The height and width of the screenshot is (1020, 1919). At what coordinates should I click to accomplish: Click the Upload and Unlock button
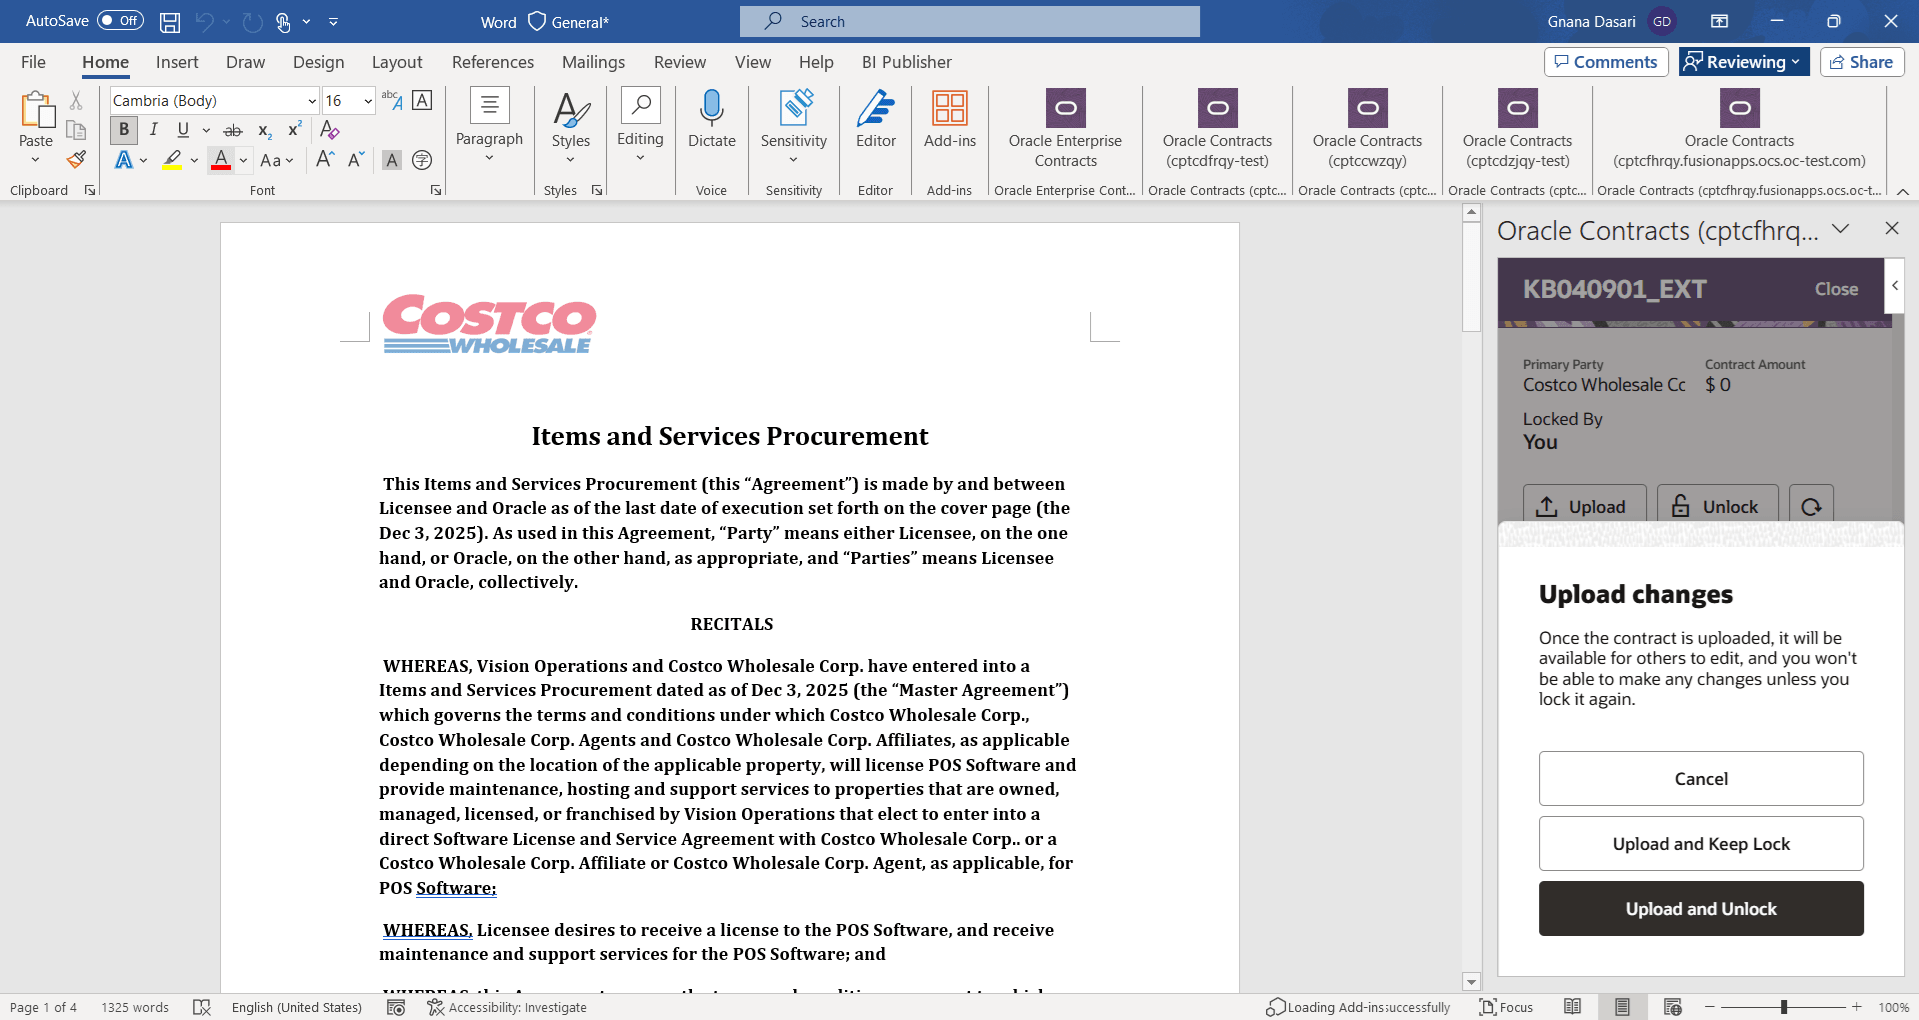click(1701, 909)
